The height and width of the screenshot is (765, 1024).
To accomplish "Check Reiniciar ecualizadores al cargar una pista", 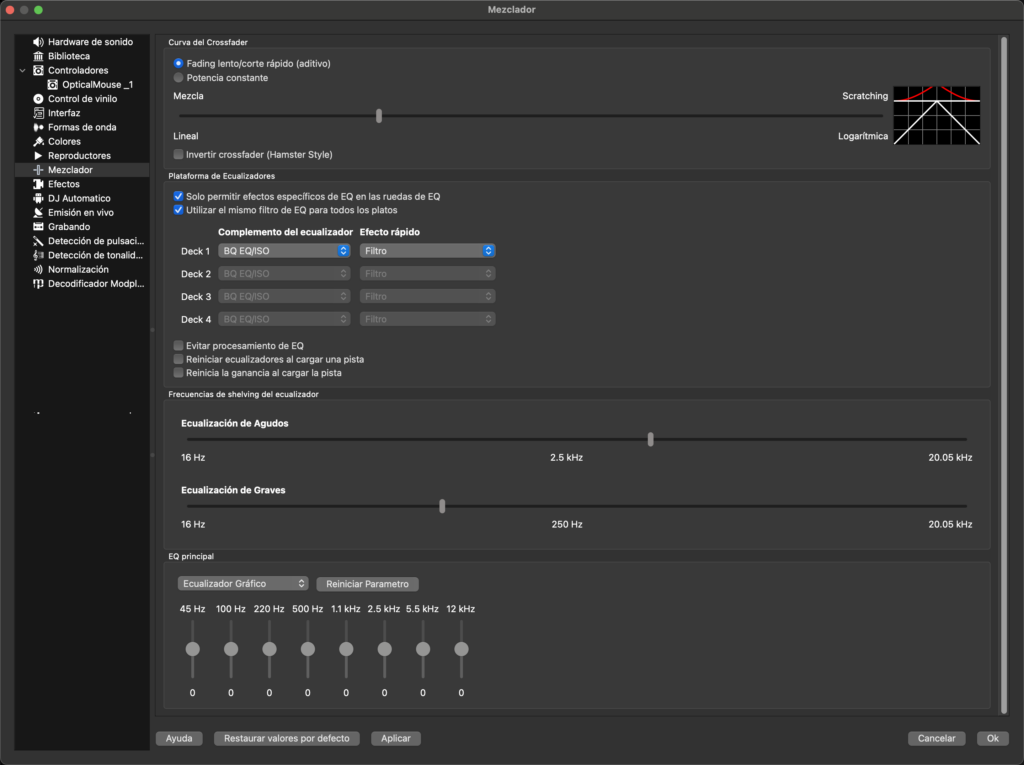I will coord(178,359).
